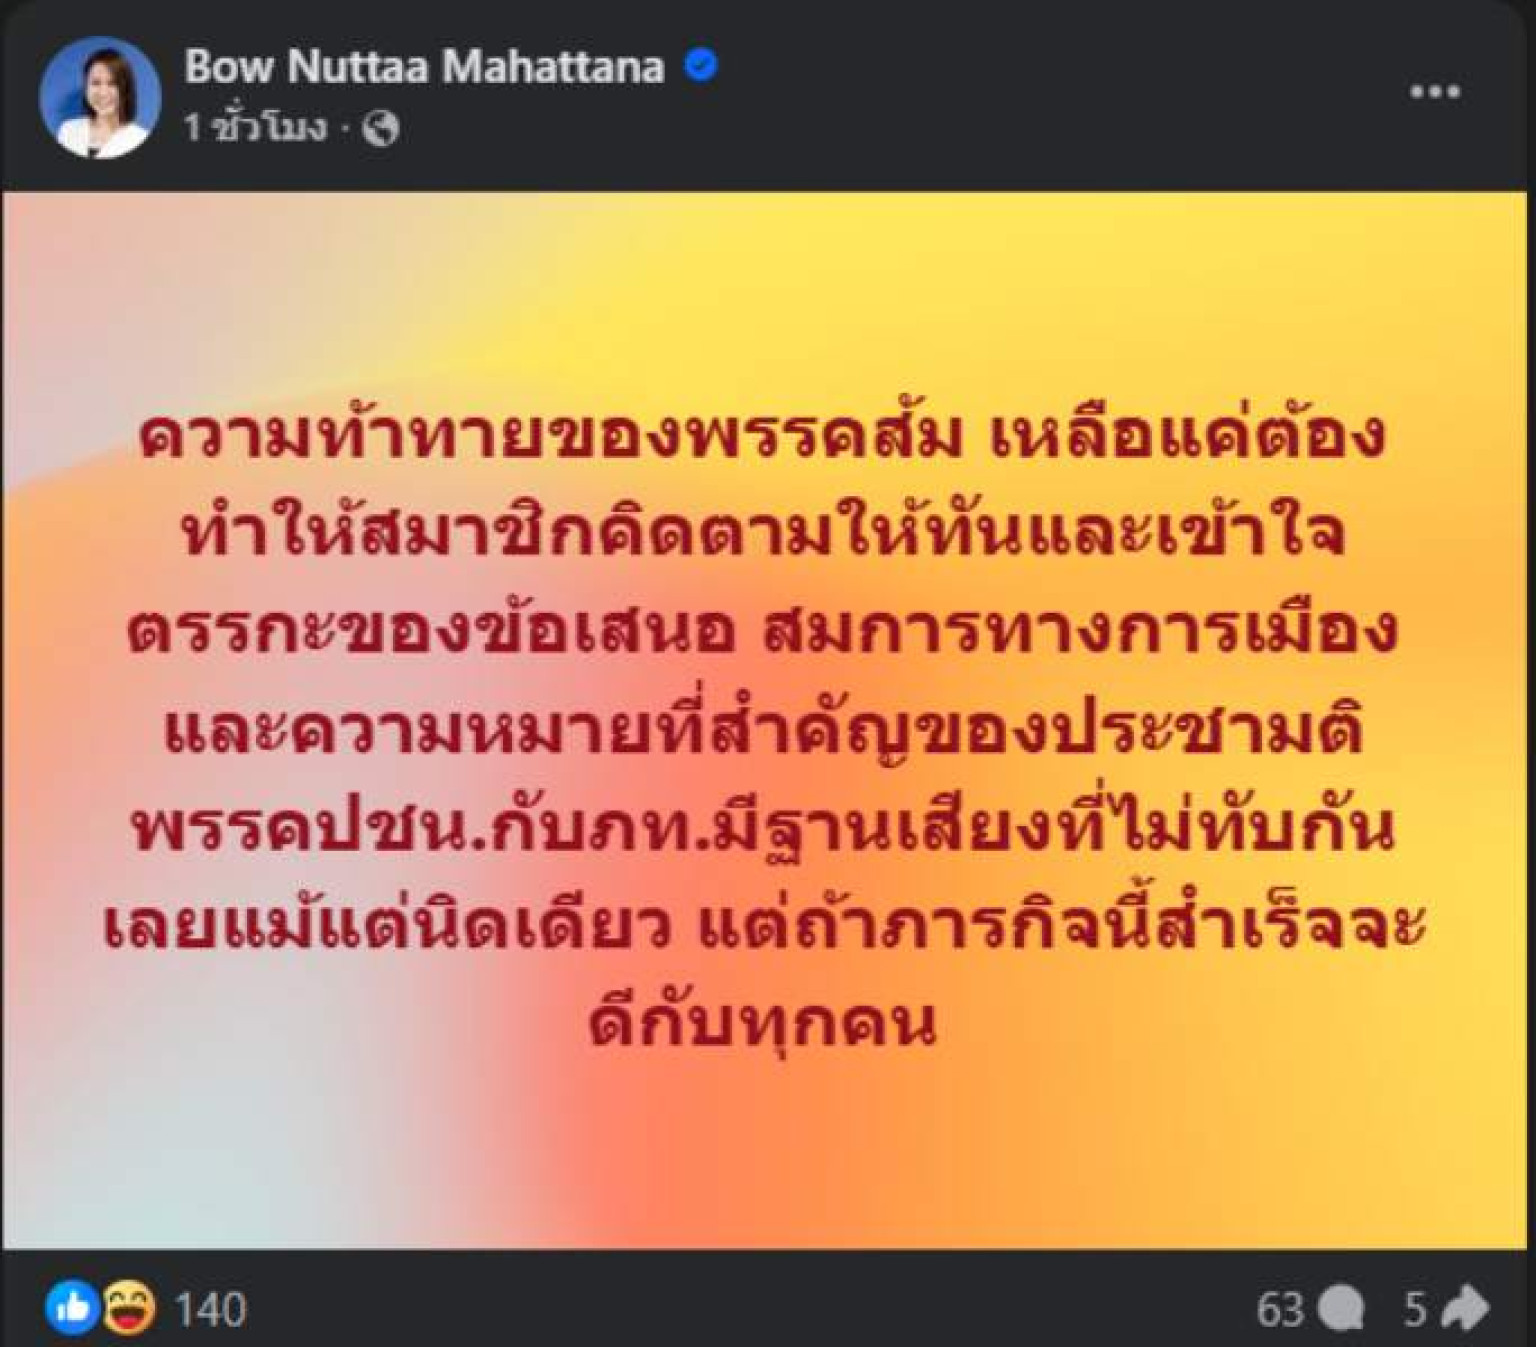
Task: Click the blue thumbs-up Like reaction icon
Action: [72, 1308]
